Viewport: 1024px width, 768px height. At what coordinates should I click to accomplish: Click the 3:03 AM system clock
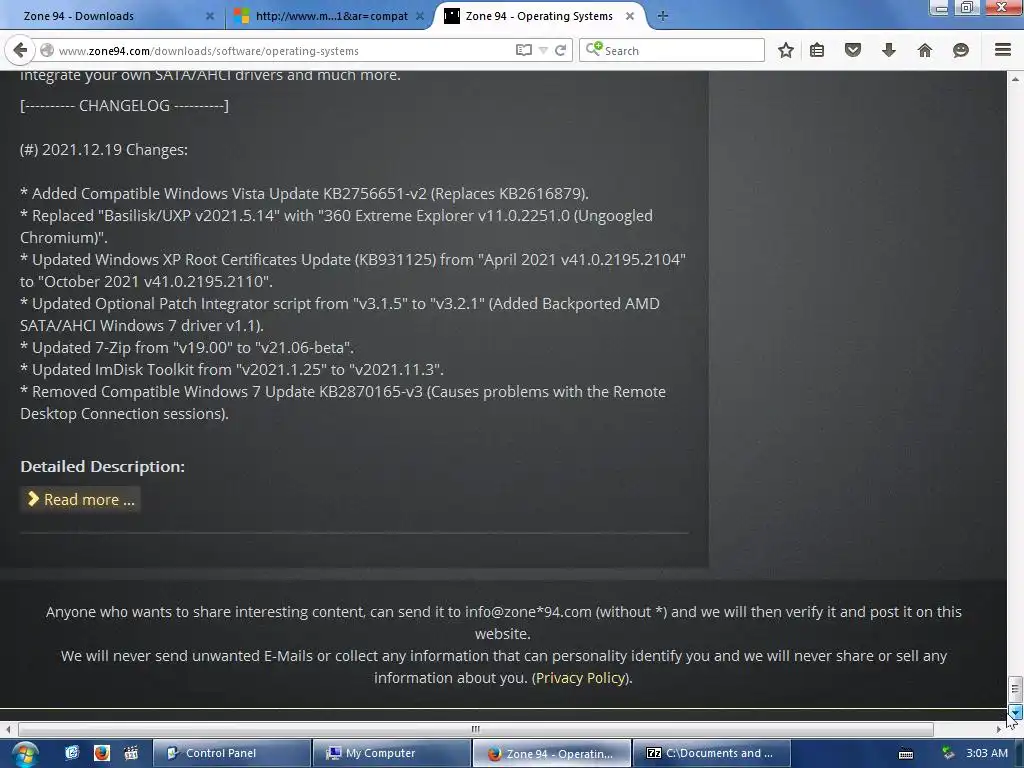(987, 753)
